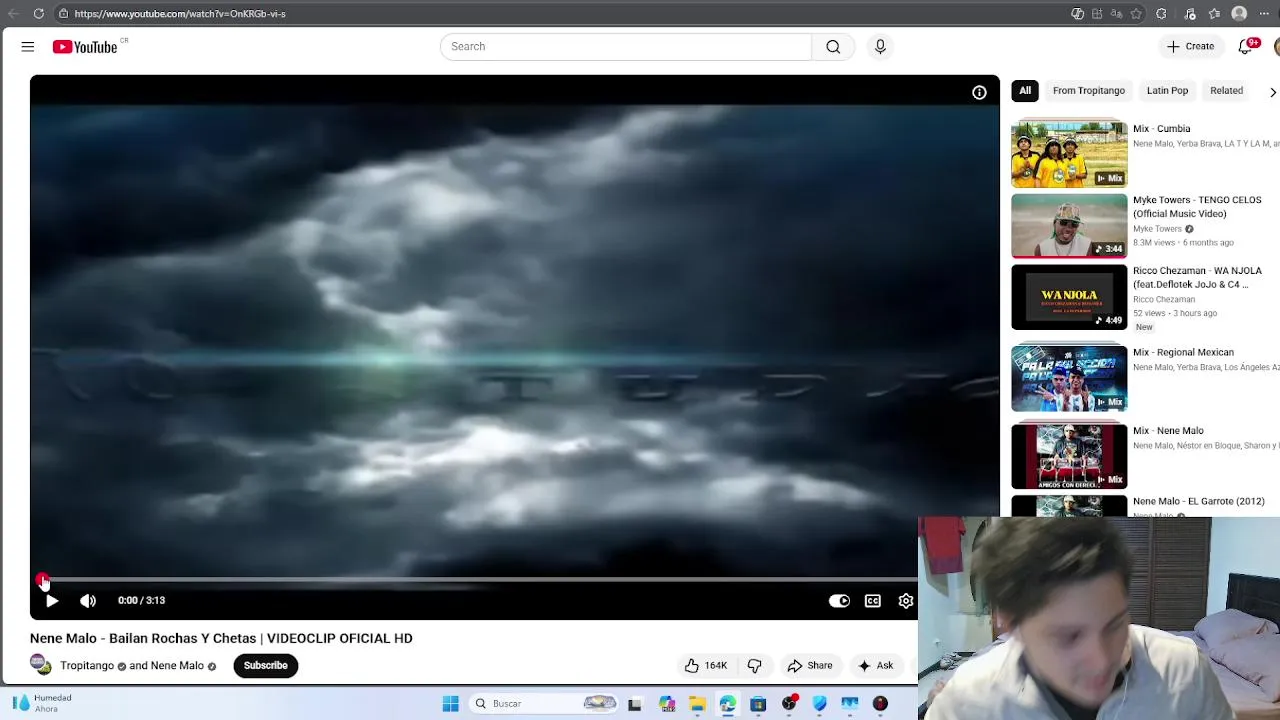View site information lock icon
This screenshot has width=1280, height=720.
[63, 14]
